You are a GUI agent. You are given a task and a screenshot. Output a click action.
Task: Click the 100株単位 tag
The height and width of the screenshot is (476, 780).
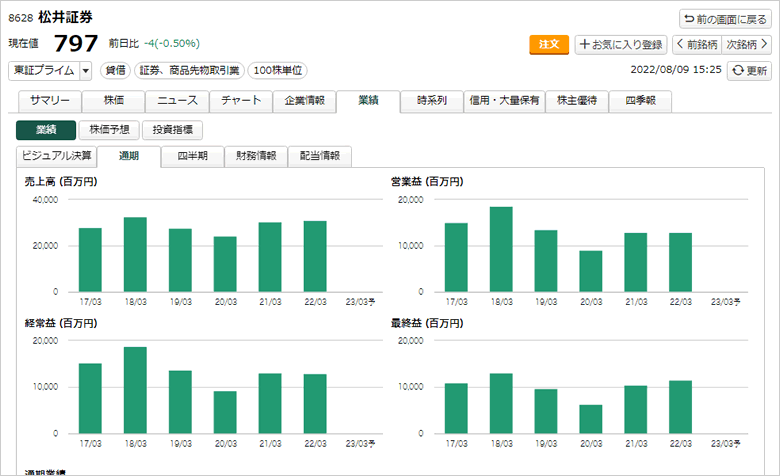pyautogui.click(x=278, y=71)
